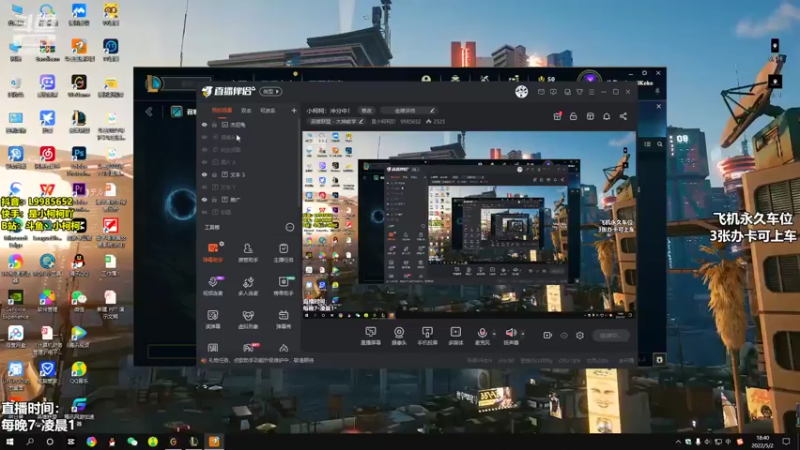Add a 摄像头 camera source
This screenshot has height=450, width=800.
[x=399, y=336]
